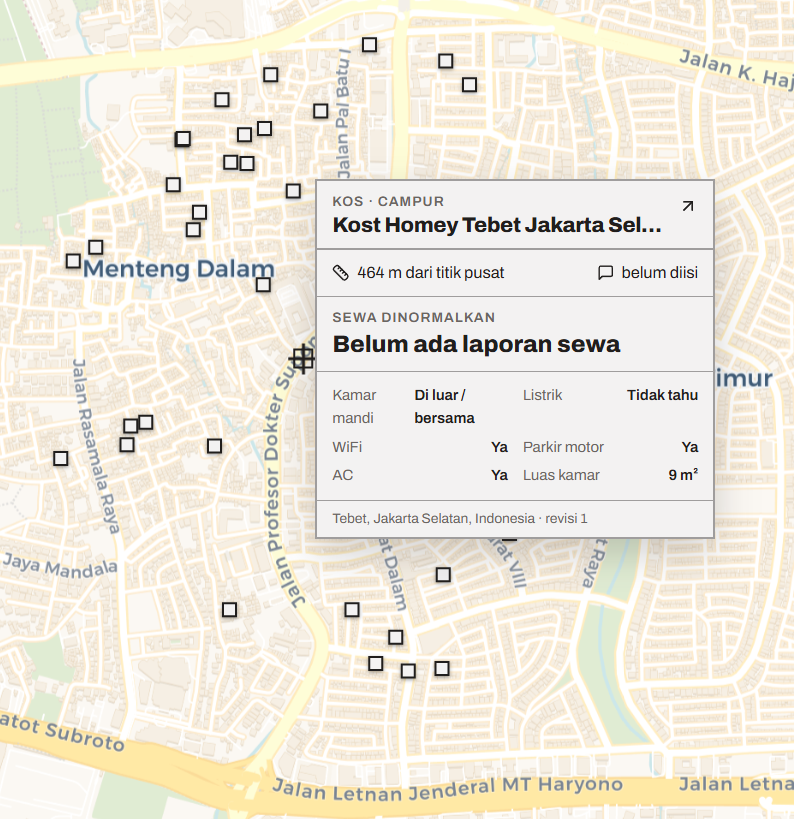Click the Luas kamar value 9 m²

(683, 475)
